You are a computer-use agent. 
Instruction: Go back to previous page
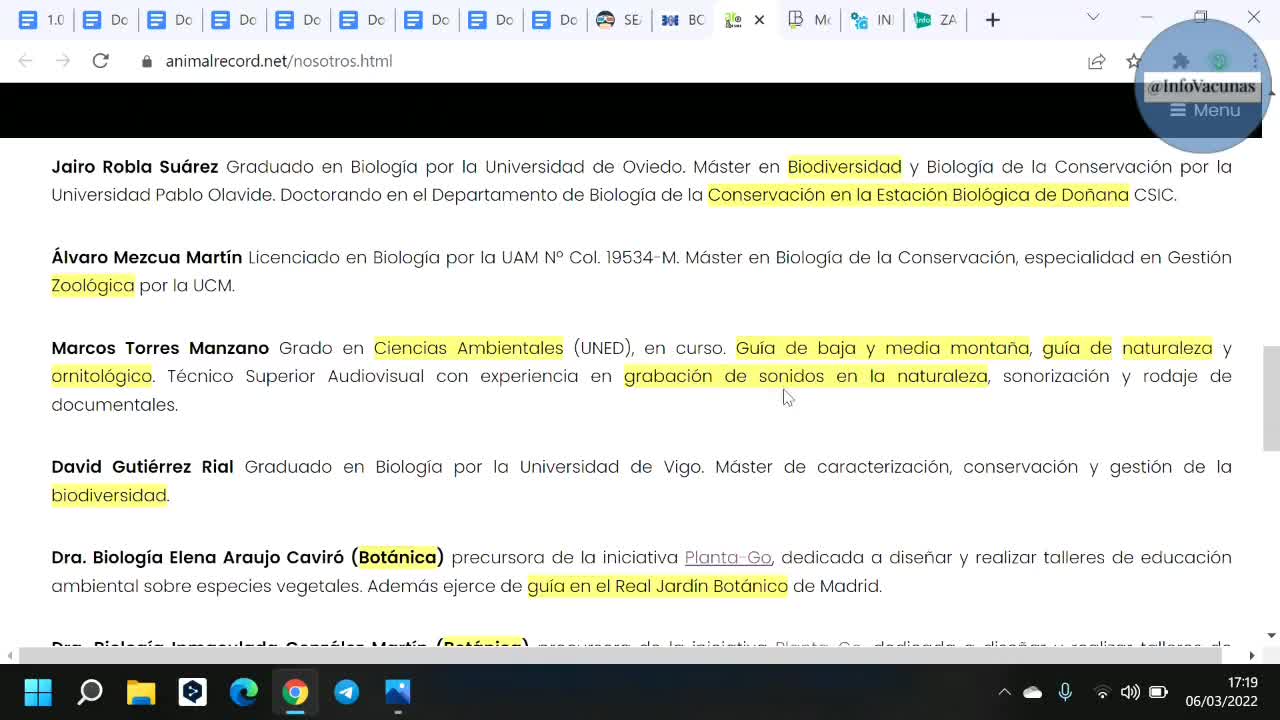(26, 61)
